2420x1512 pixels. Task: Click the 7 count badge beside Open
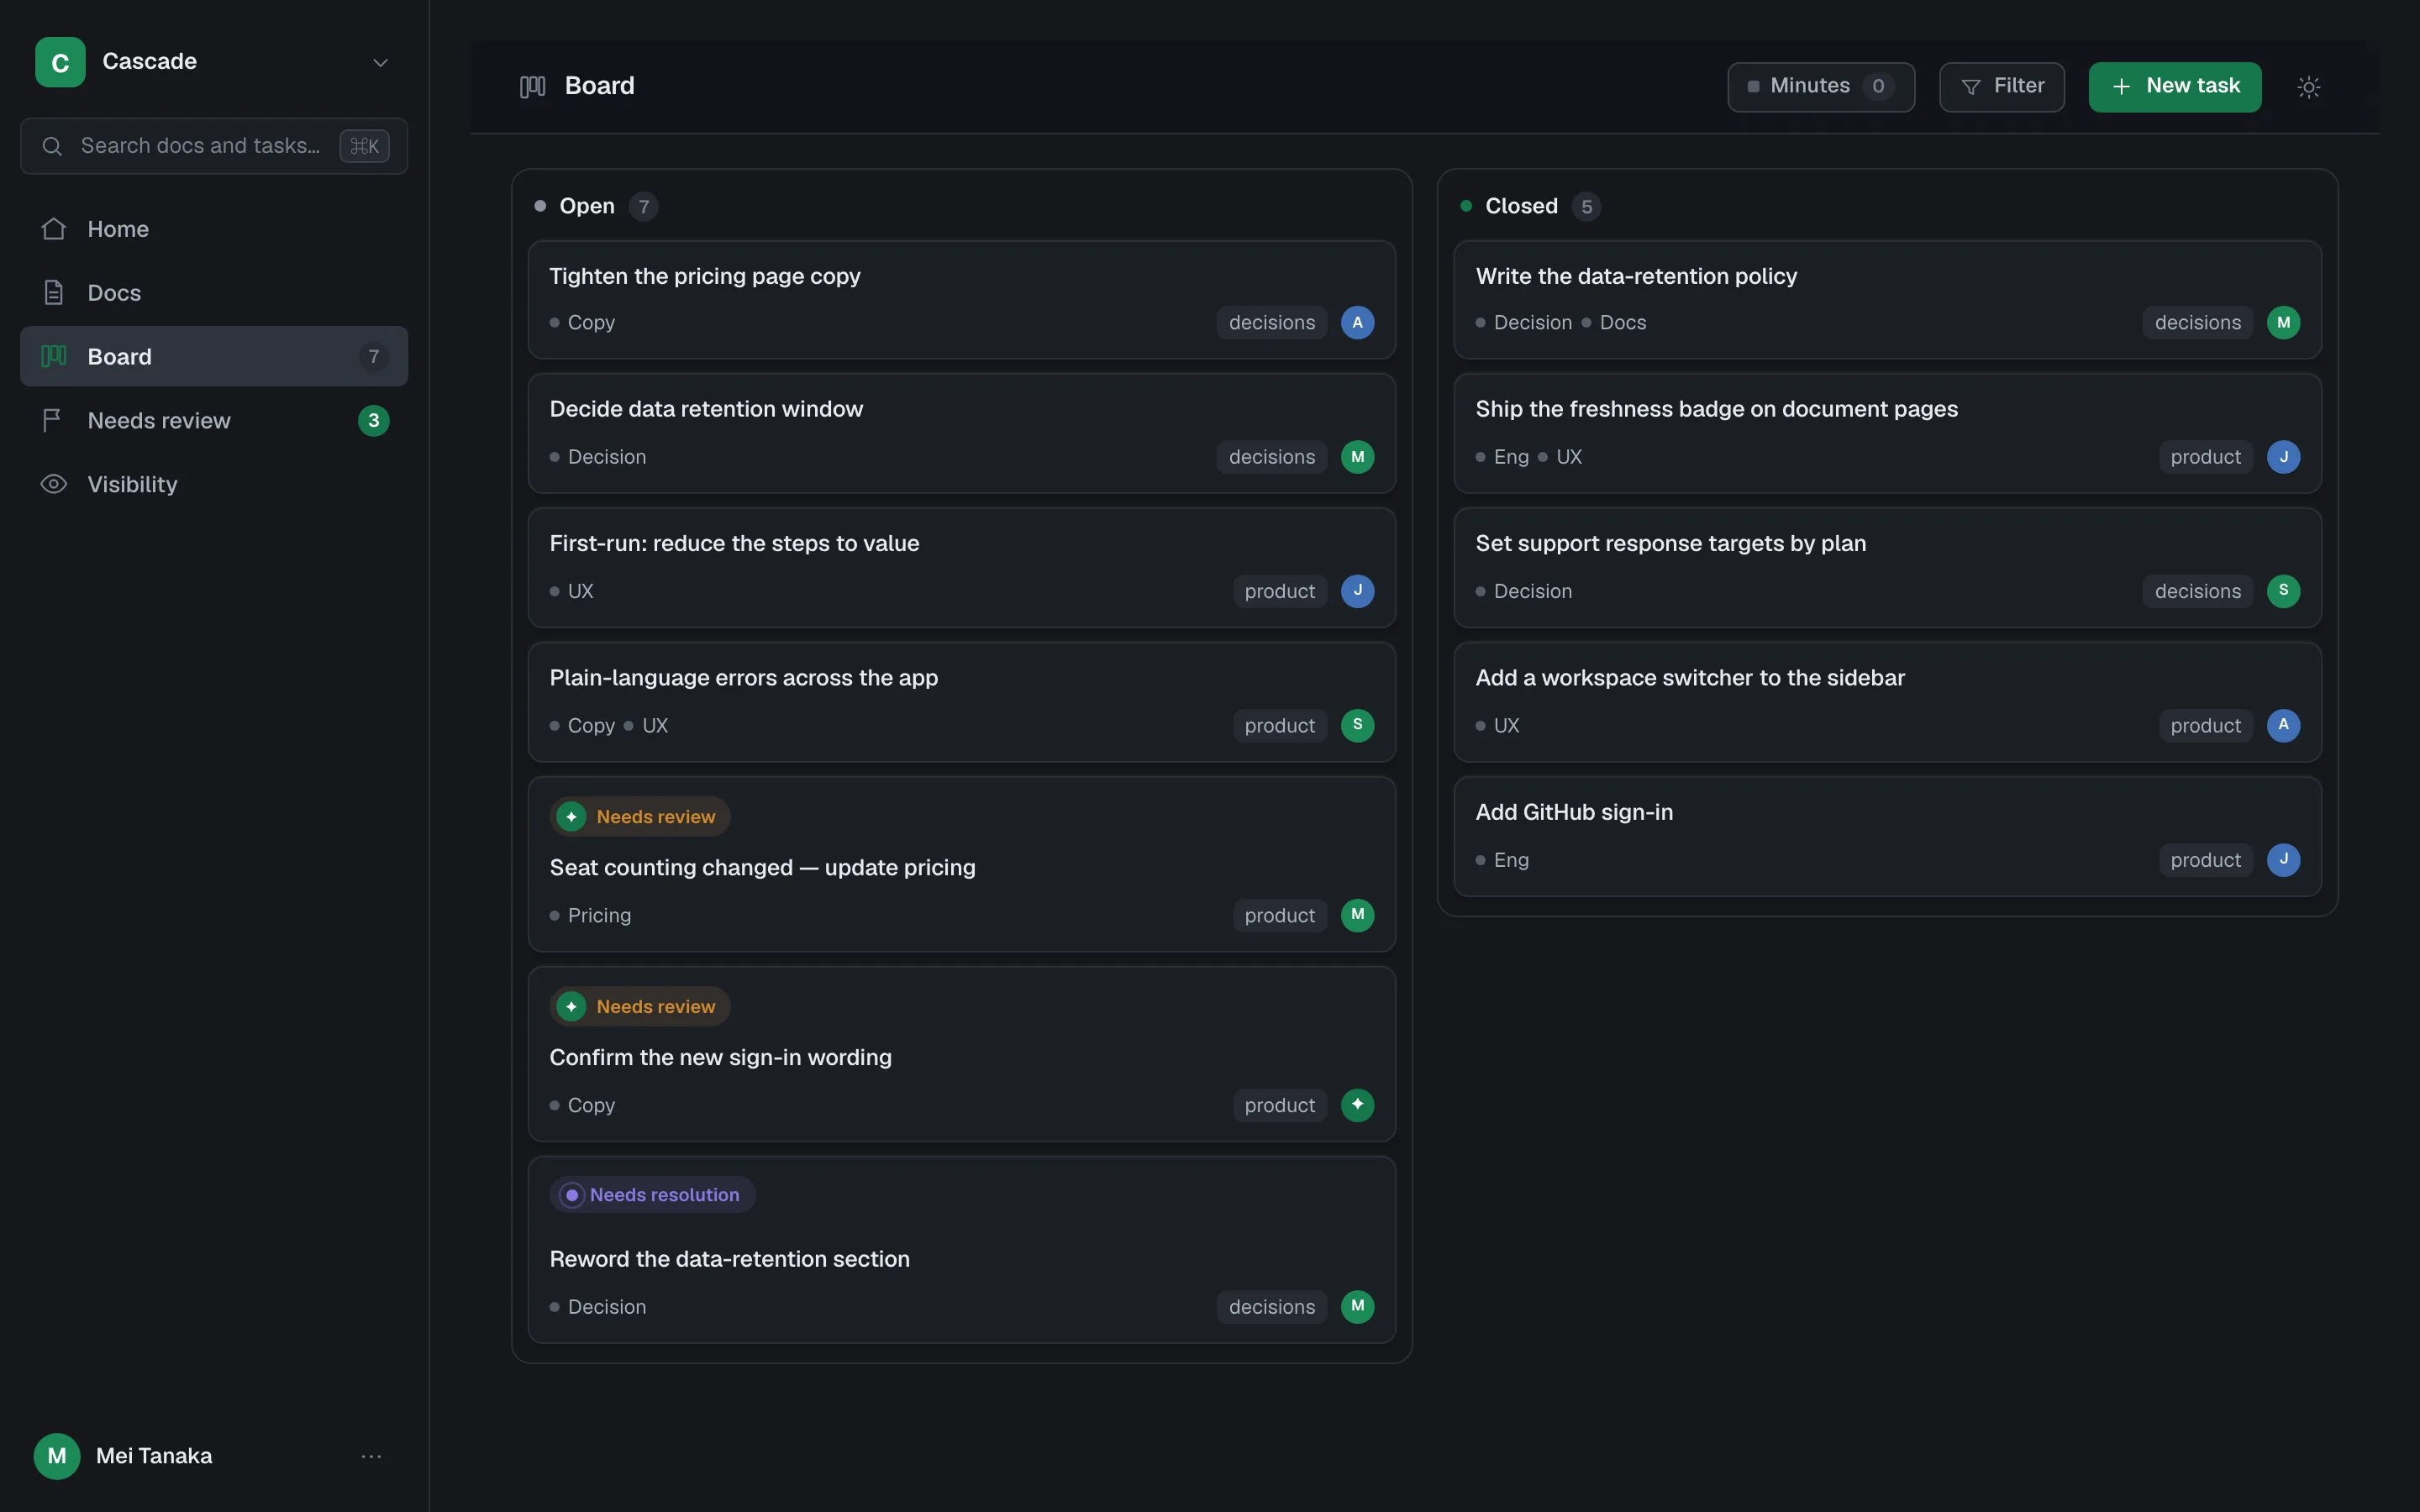644,207
